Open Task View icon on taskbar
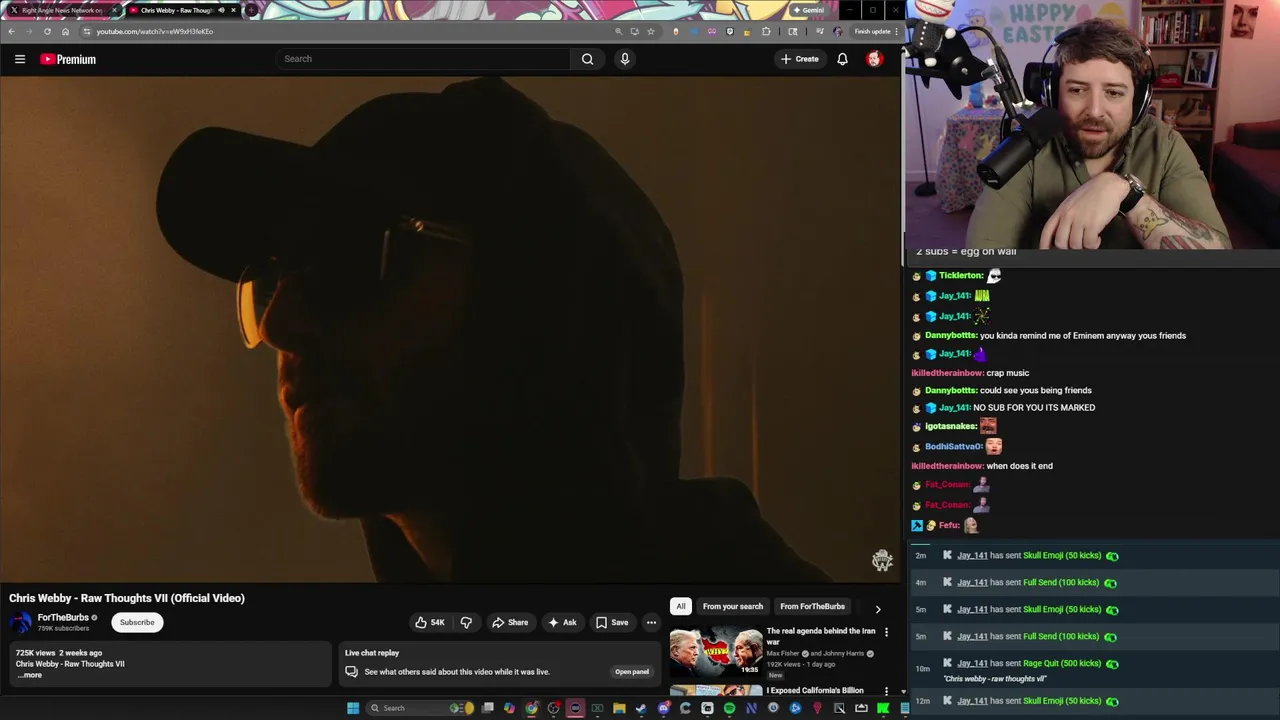 tap(488, 708)
